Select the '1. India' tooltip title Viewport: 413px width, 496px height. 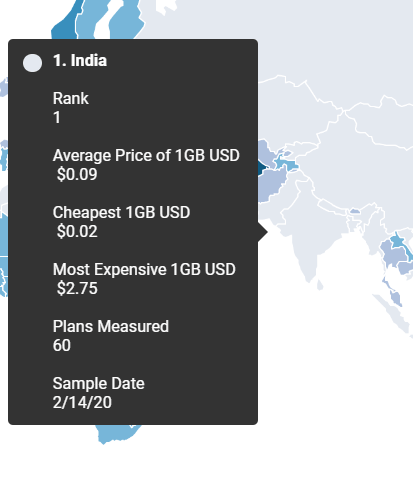pyautogui.click(x=80, y=61)
